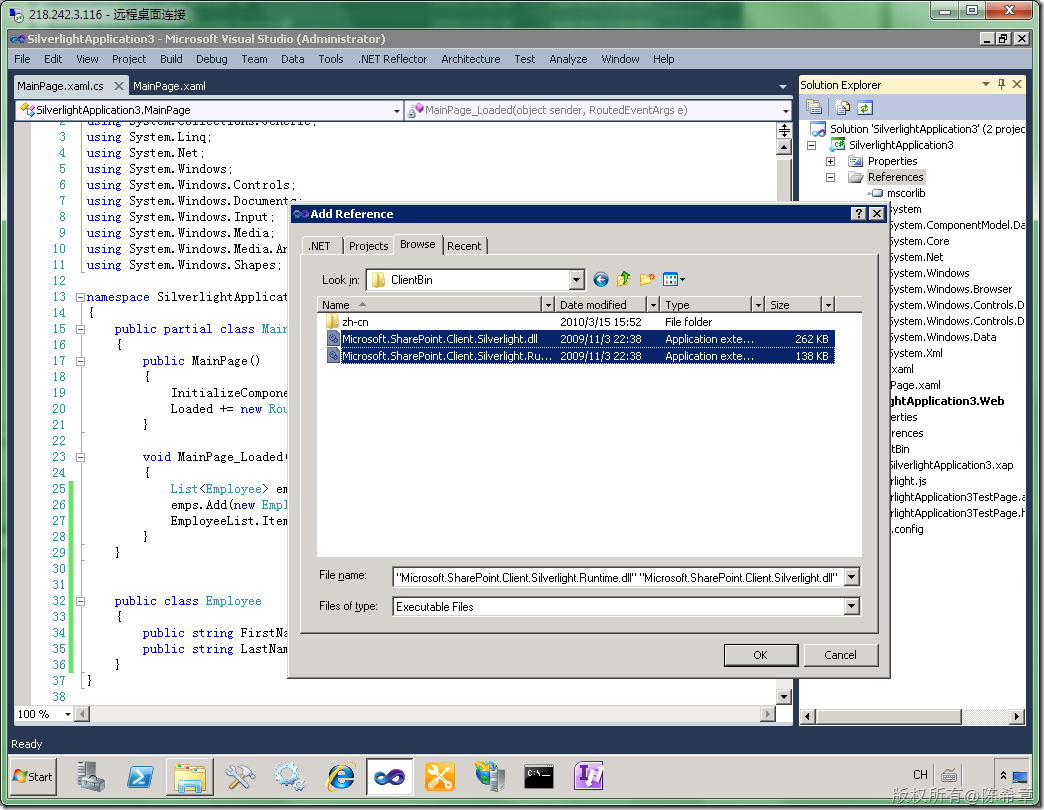Switch to the Recent tab in Add Reference

coord(464,246)
